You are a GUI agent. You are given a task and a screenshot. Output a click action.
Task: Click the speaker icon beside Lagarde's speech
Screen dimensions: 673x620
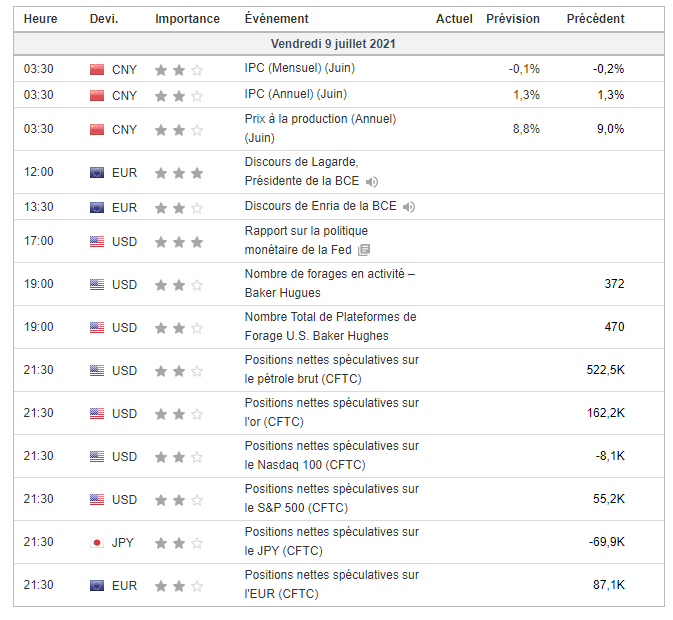pyautogui.click(x=372, y=181)
